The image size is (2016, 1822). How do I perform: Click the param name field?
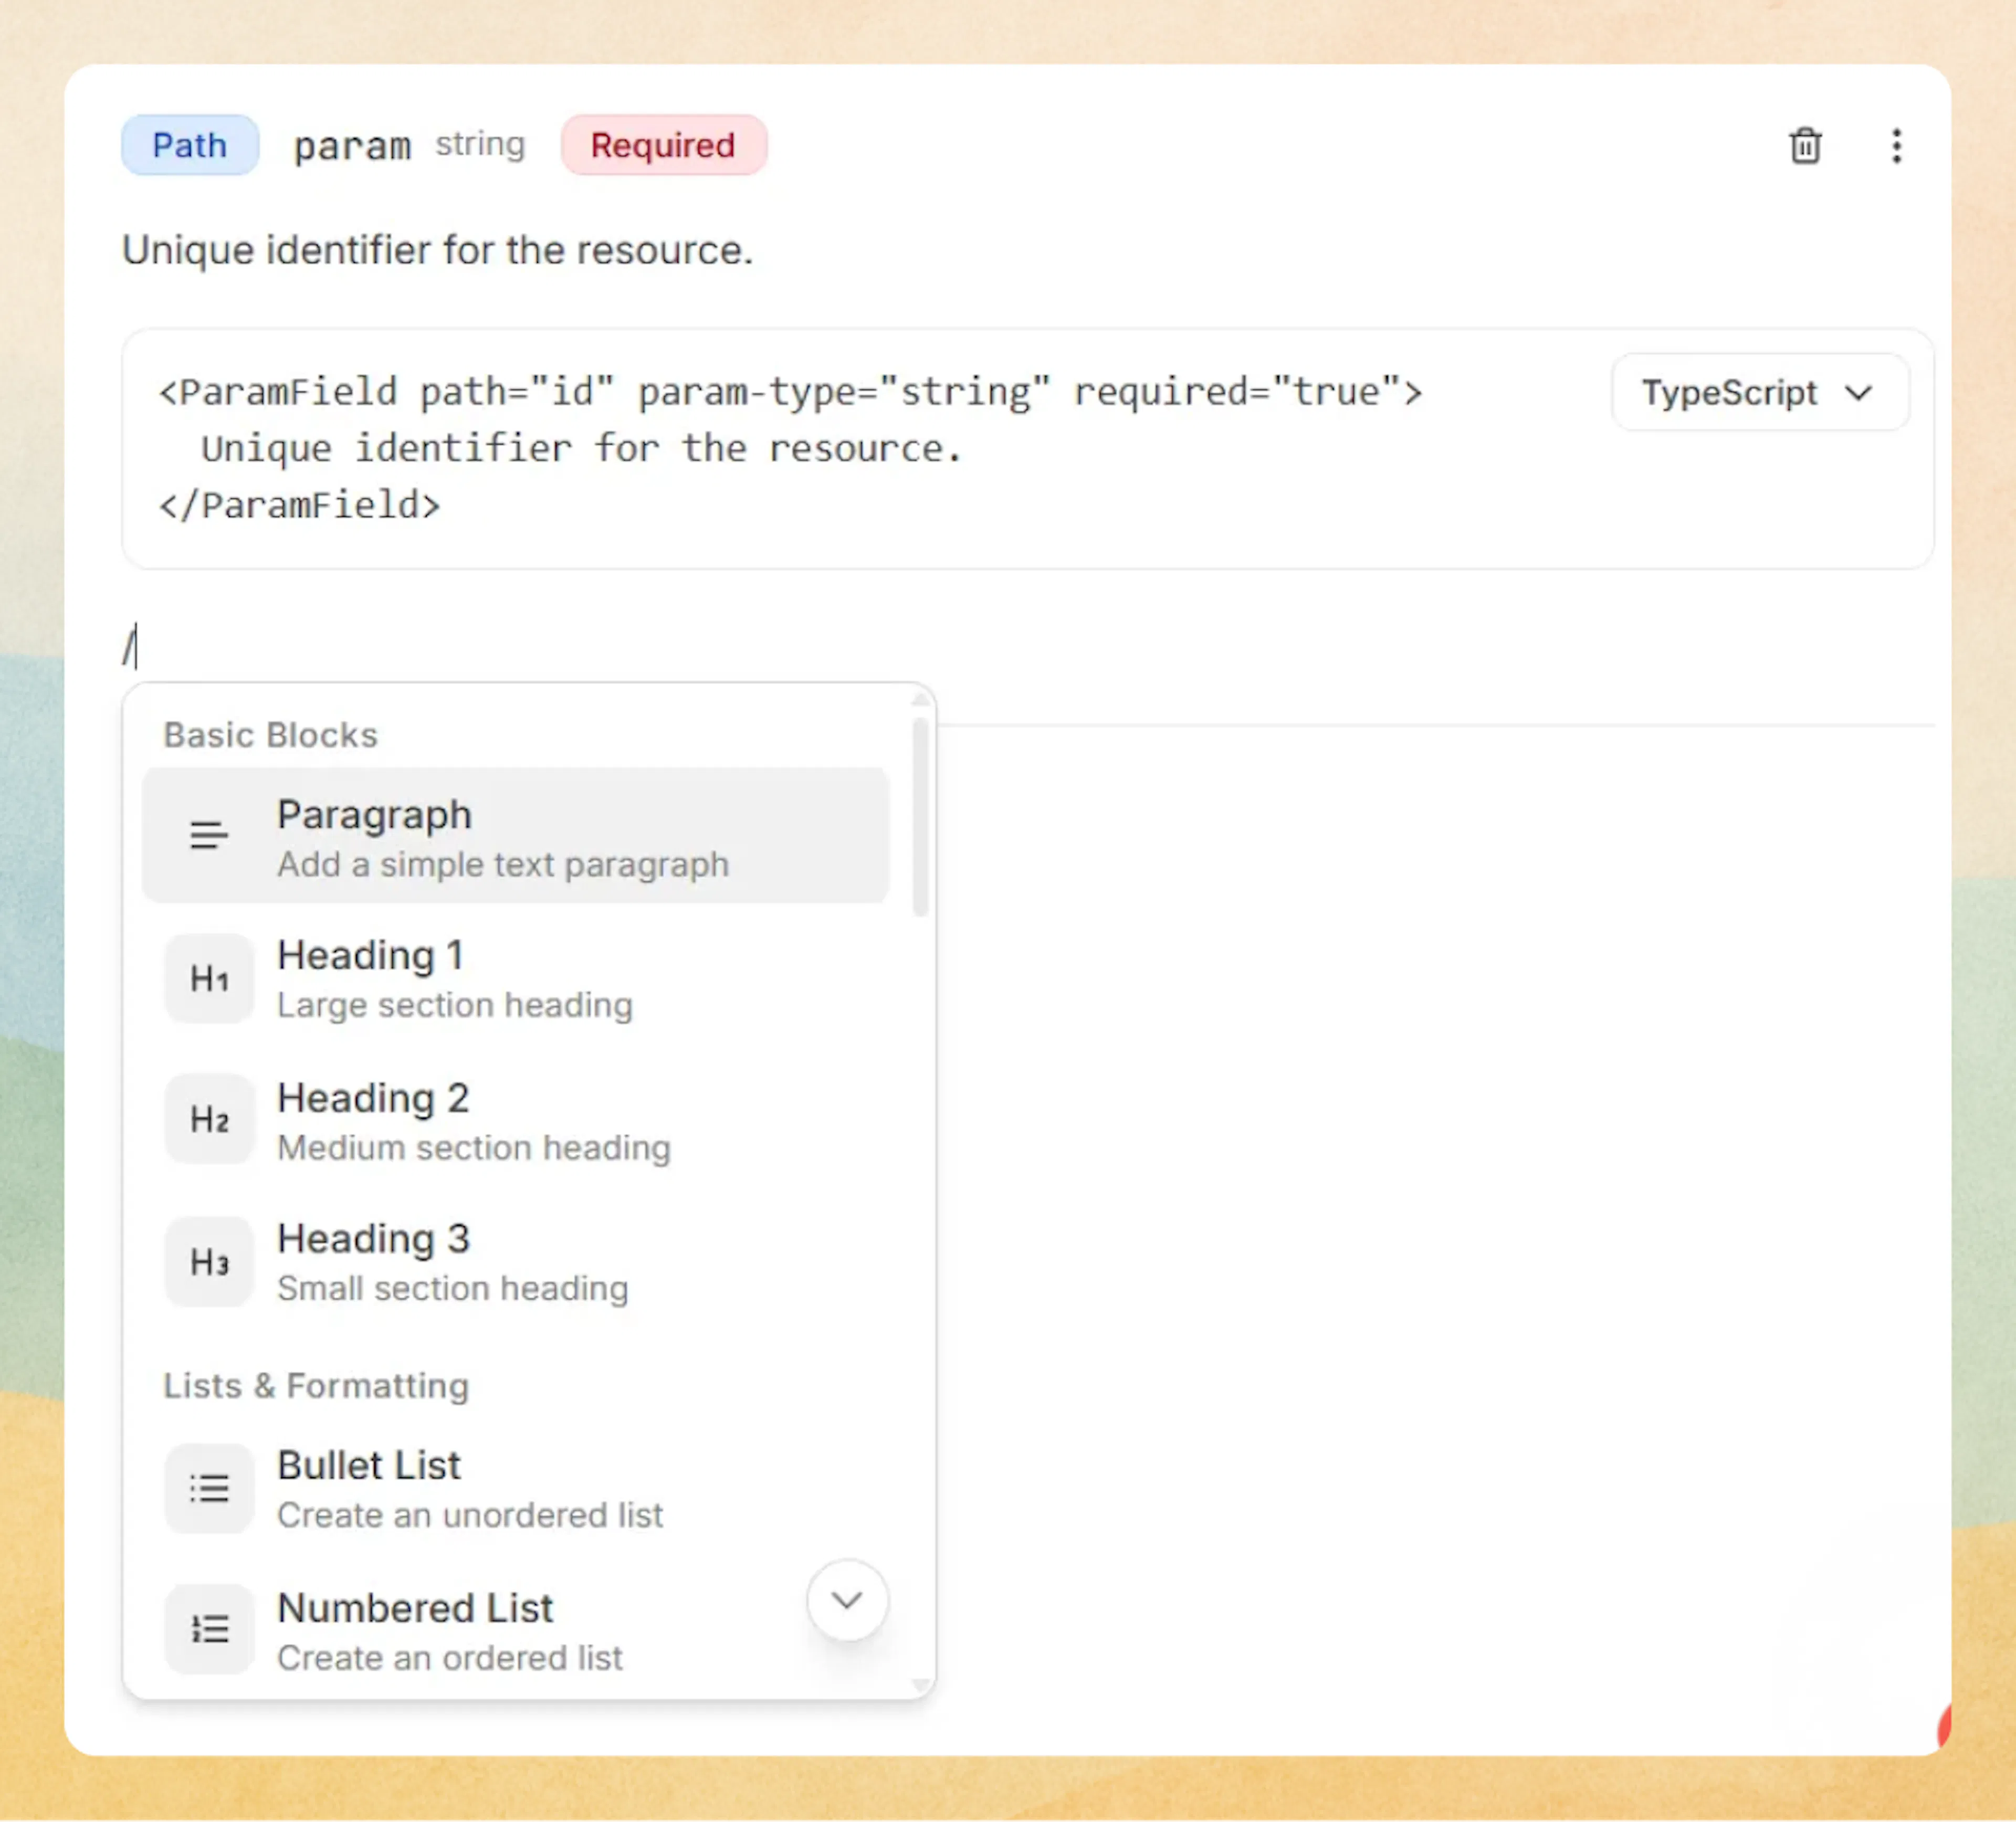(352, 146)
